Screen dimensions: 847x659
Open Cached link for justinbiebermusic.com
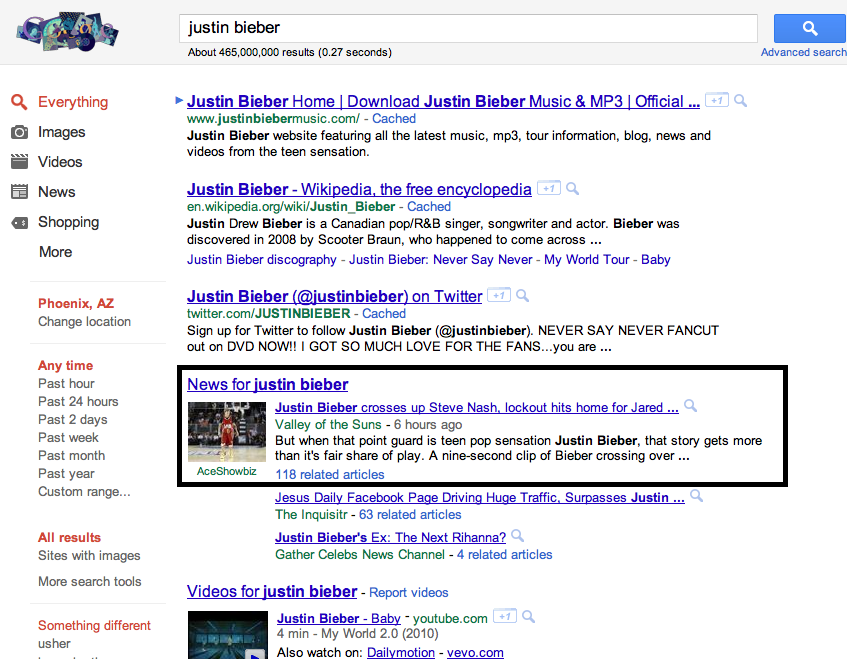394,118
